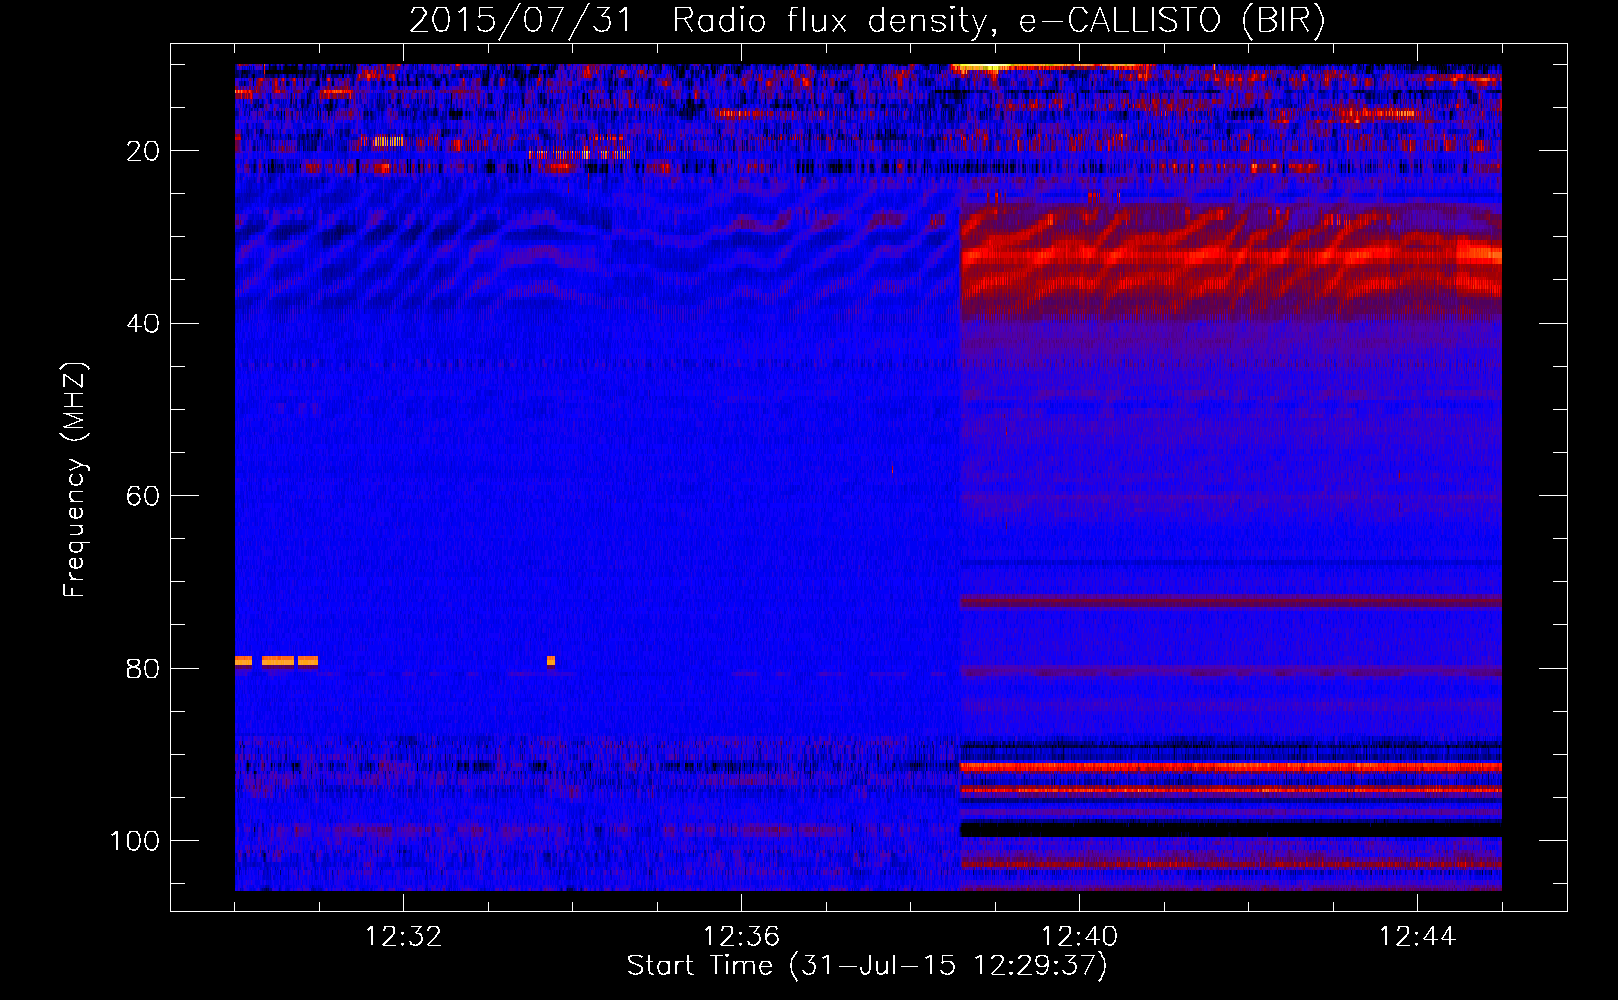This screenshot has height=1000, width=1618.
Task: Click the 60 frequency tick label
Action: pyautogui.click(x=143, y=496)
